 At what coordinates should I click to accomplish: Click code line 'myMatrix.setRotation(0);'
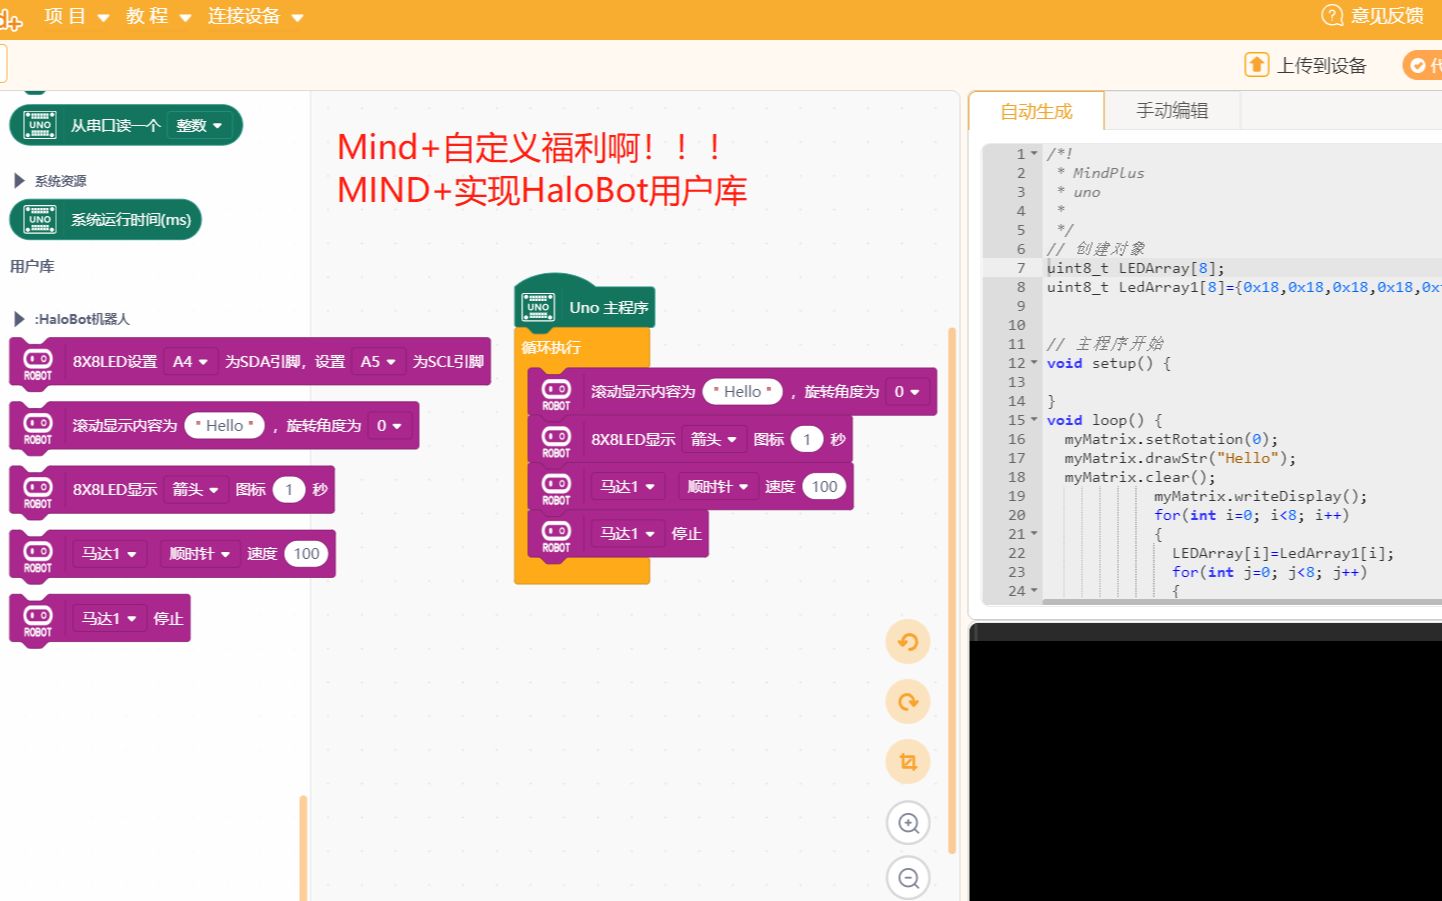coord(1171,439)
